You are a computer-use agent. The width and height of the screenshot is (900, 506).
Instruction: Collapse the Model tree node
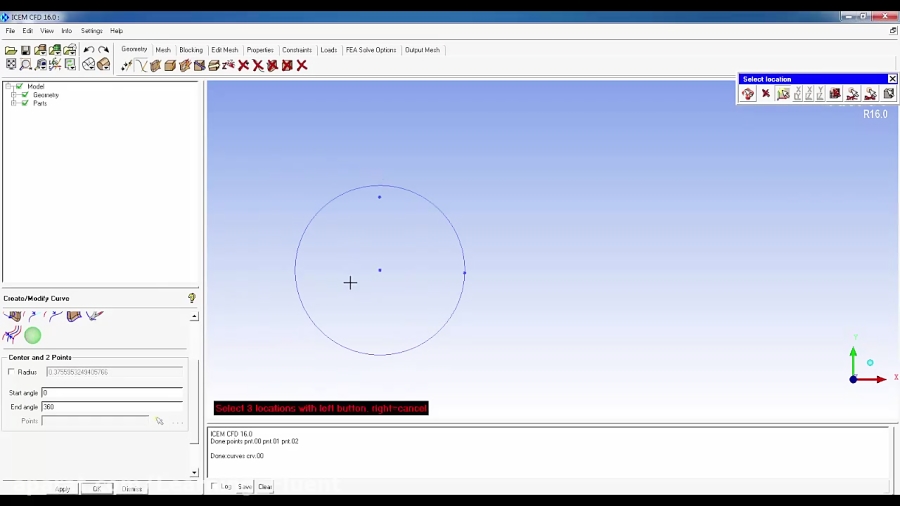point(8,87)
